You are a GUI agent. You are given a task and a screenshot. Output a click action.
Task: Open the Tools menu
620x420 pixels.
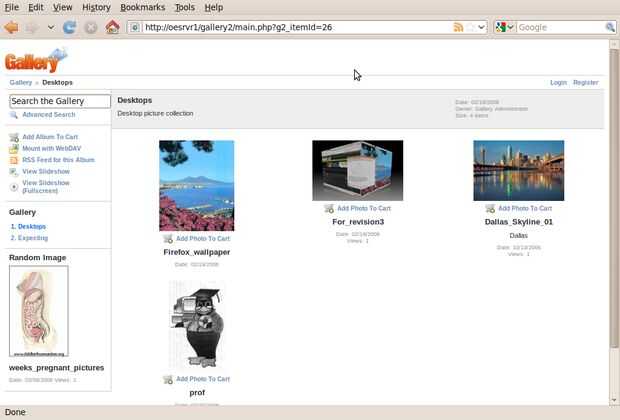click(x=185, y=8)
